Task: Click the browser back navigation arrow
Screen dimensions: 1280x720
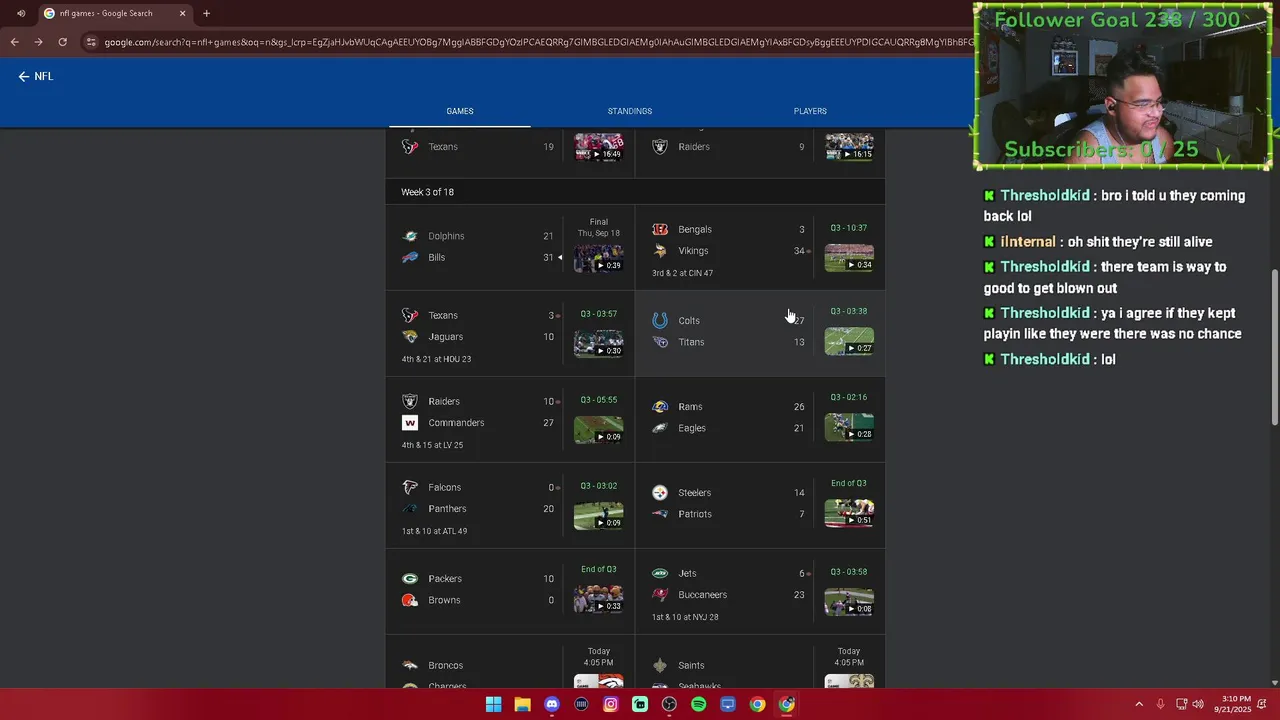Action: pyautogui.click(x=14, y=42)
